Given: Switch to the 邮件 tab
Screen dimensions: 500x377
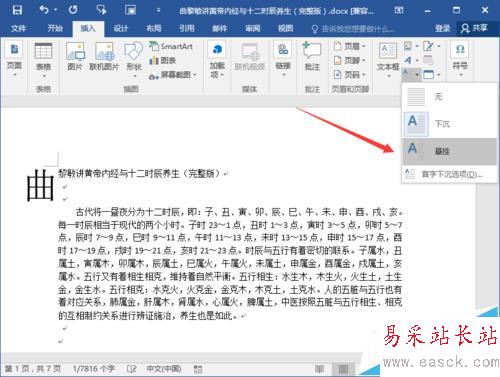Looking at the screenshot, I should point(220,28).
